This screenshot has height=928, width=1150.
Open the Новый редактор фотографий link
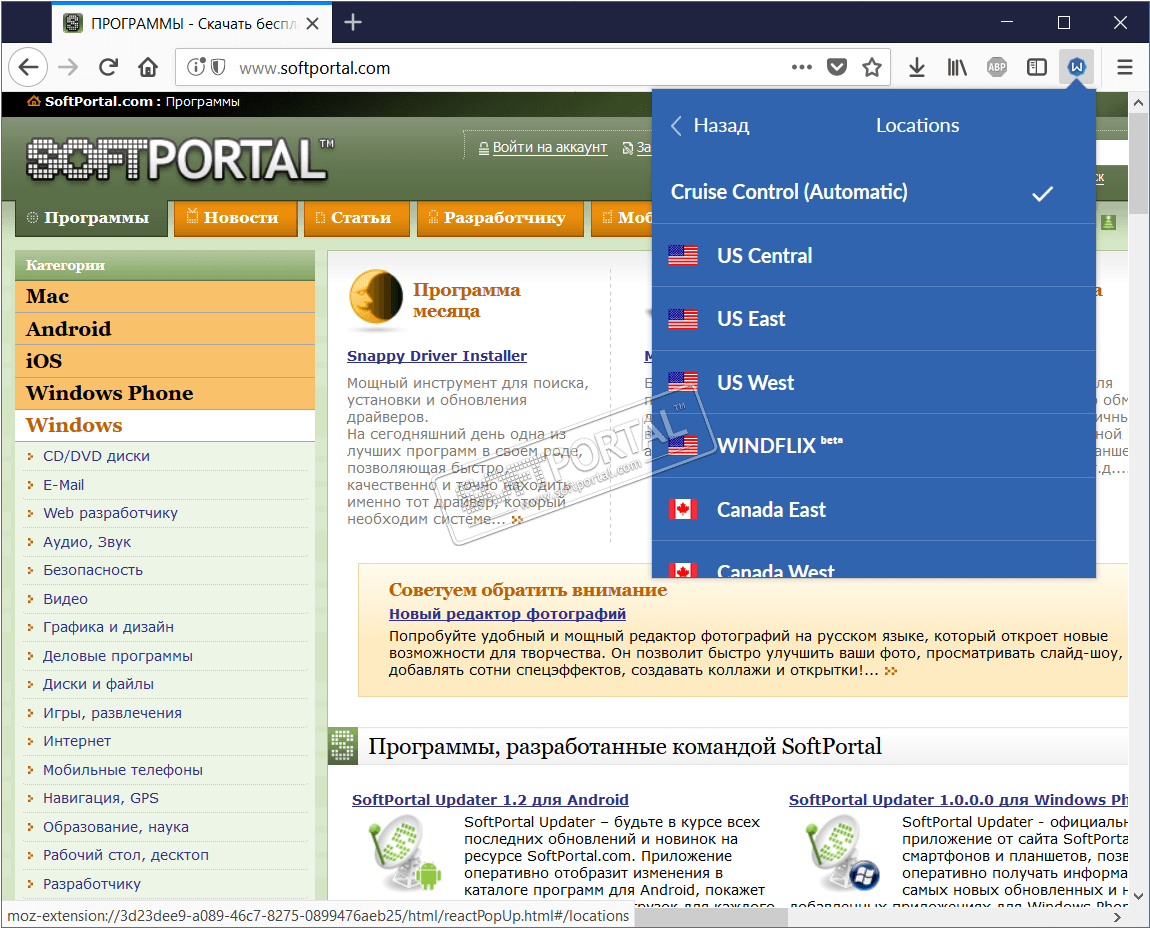coord(507,614)
